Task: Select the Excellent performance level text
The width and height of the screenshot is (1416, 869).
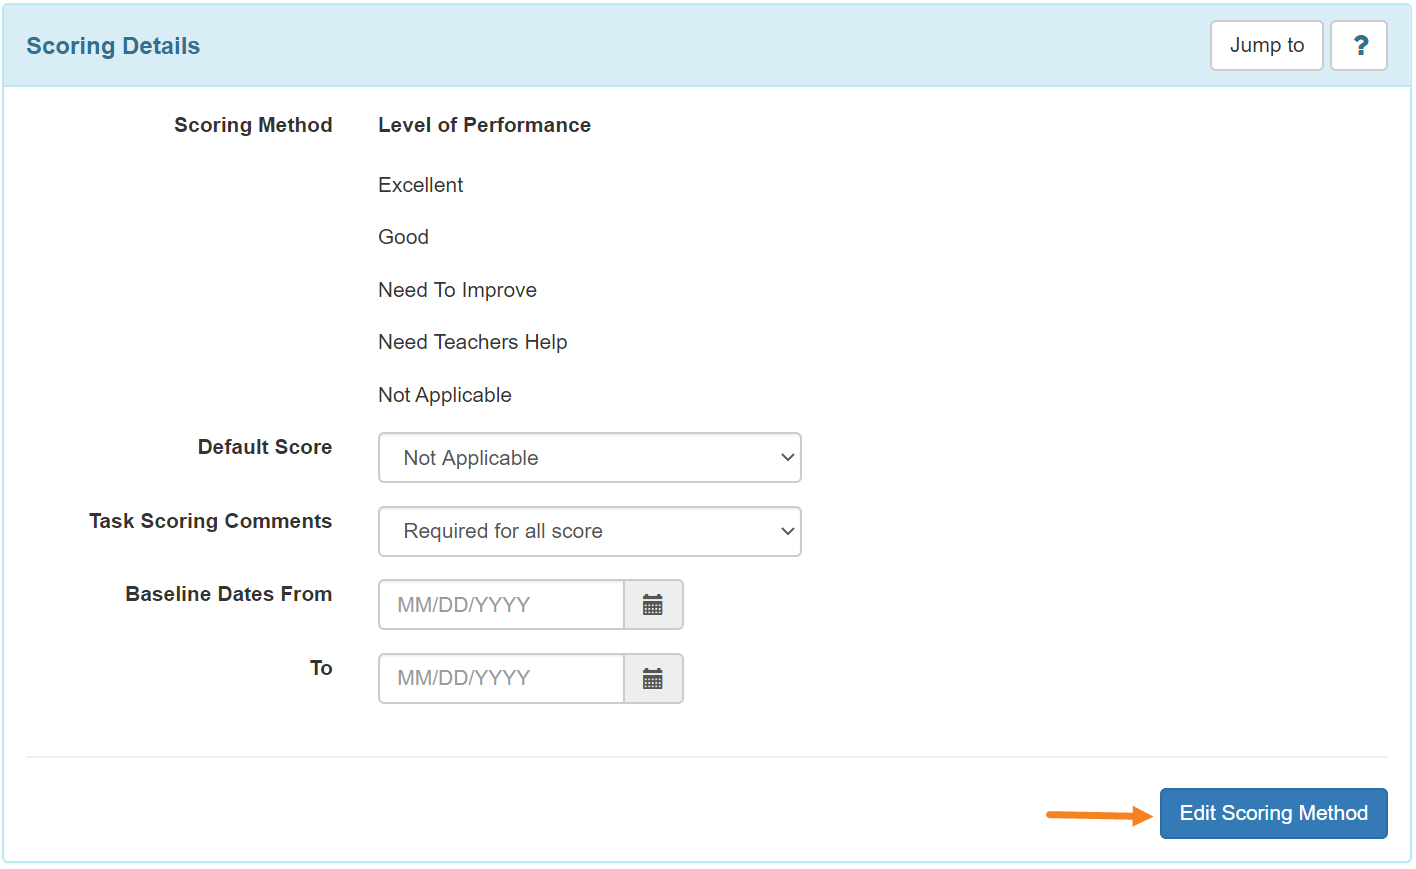Action: (421, 185)
